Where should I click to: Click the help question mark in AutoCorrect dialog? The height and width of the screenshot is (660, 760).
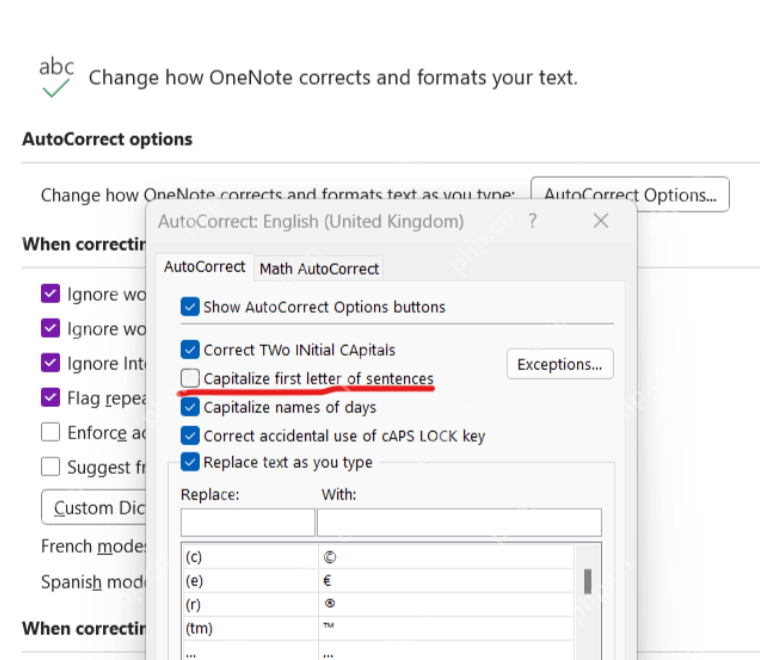click(533, 221)
